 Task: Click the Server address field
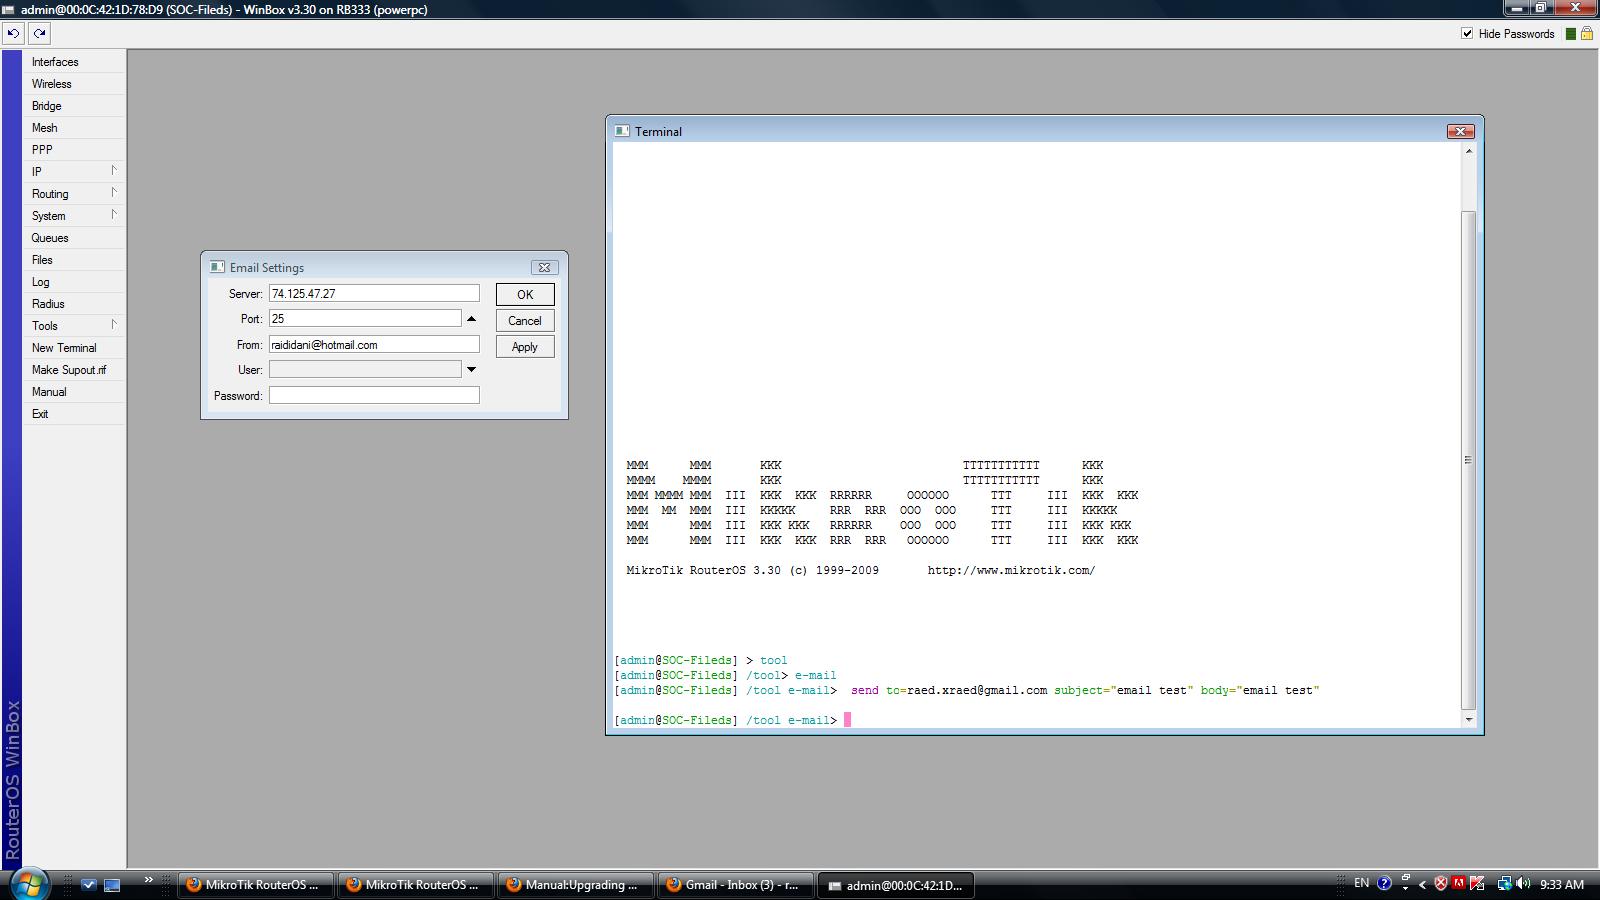374,294
